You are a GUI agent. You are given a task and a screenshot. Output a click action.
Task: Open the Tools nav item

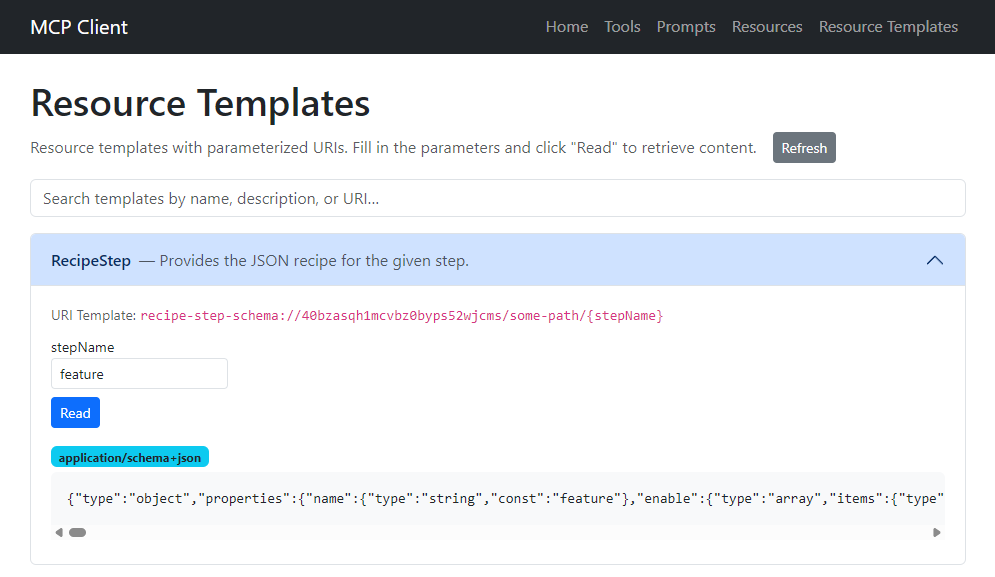pos(622,27)
